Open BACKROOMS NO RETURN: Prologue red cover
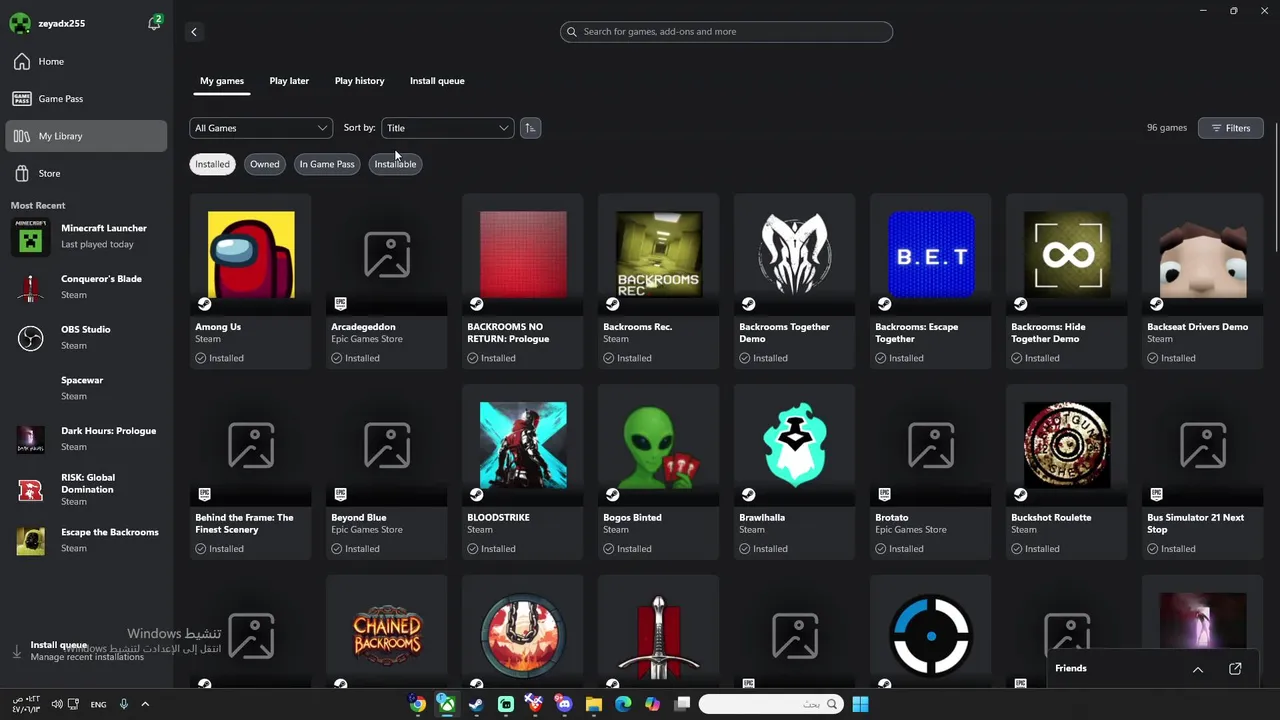This screenshot has width=1280, height=720. [x=523, y=255]
